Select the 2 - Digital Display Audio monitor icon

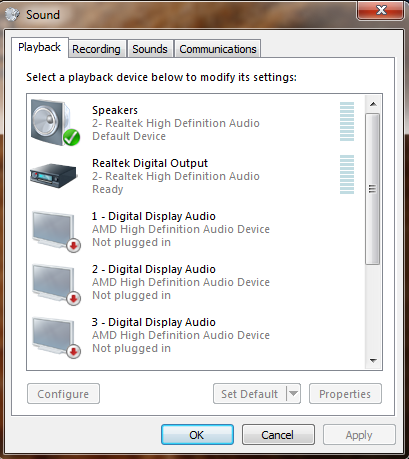(56, 284)
